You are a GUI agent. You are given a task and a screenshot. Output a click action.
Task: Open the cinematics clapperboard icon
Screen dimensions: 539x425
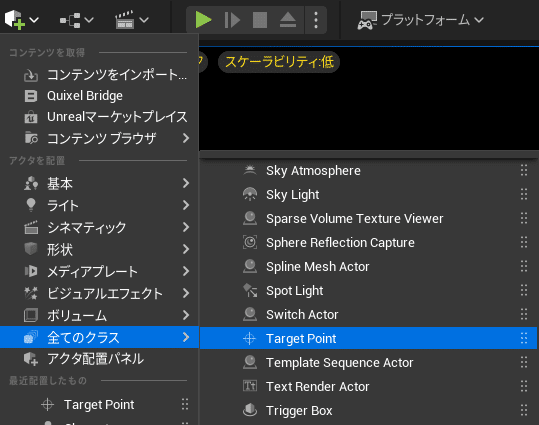coord(124,20)
